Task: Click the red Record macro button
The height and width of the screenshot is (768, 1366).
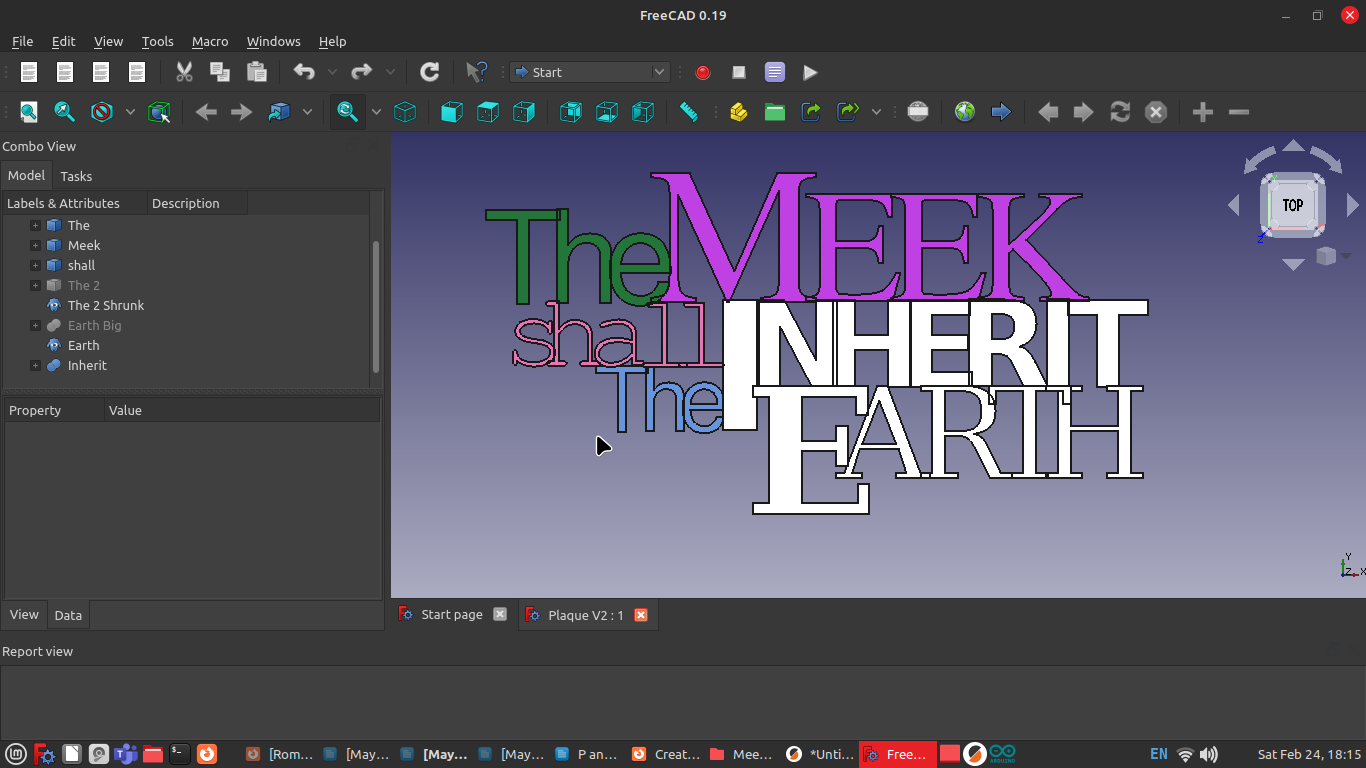Action: 703,72
